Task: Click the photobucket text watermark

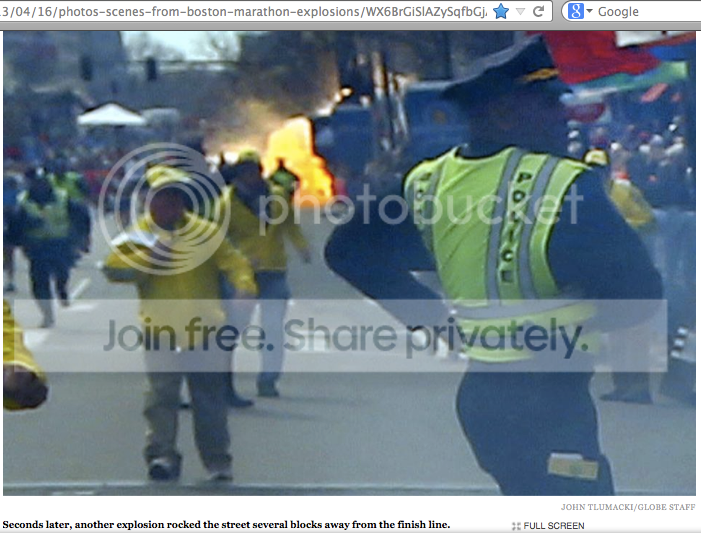Action: click(420, 205)
